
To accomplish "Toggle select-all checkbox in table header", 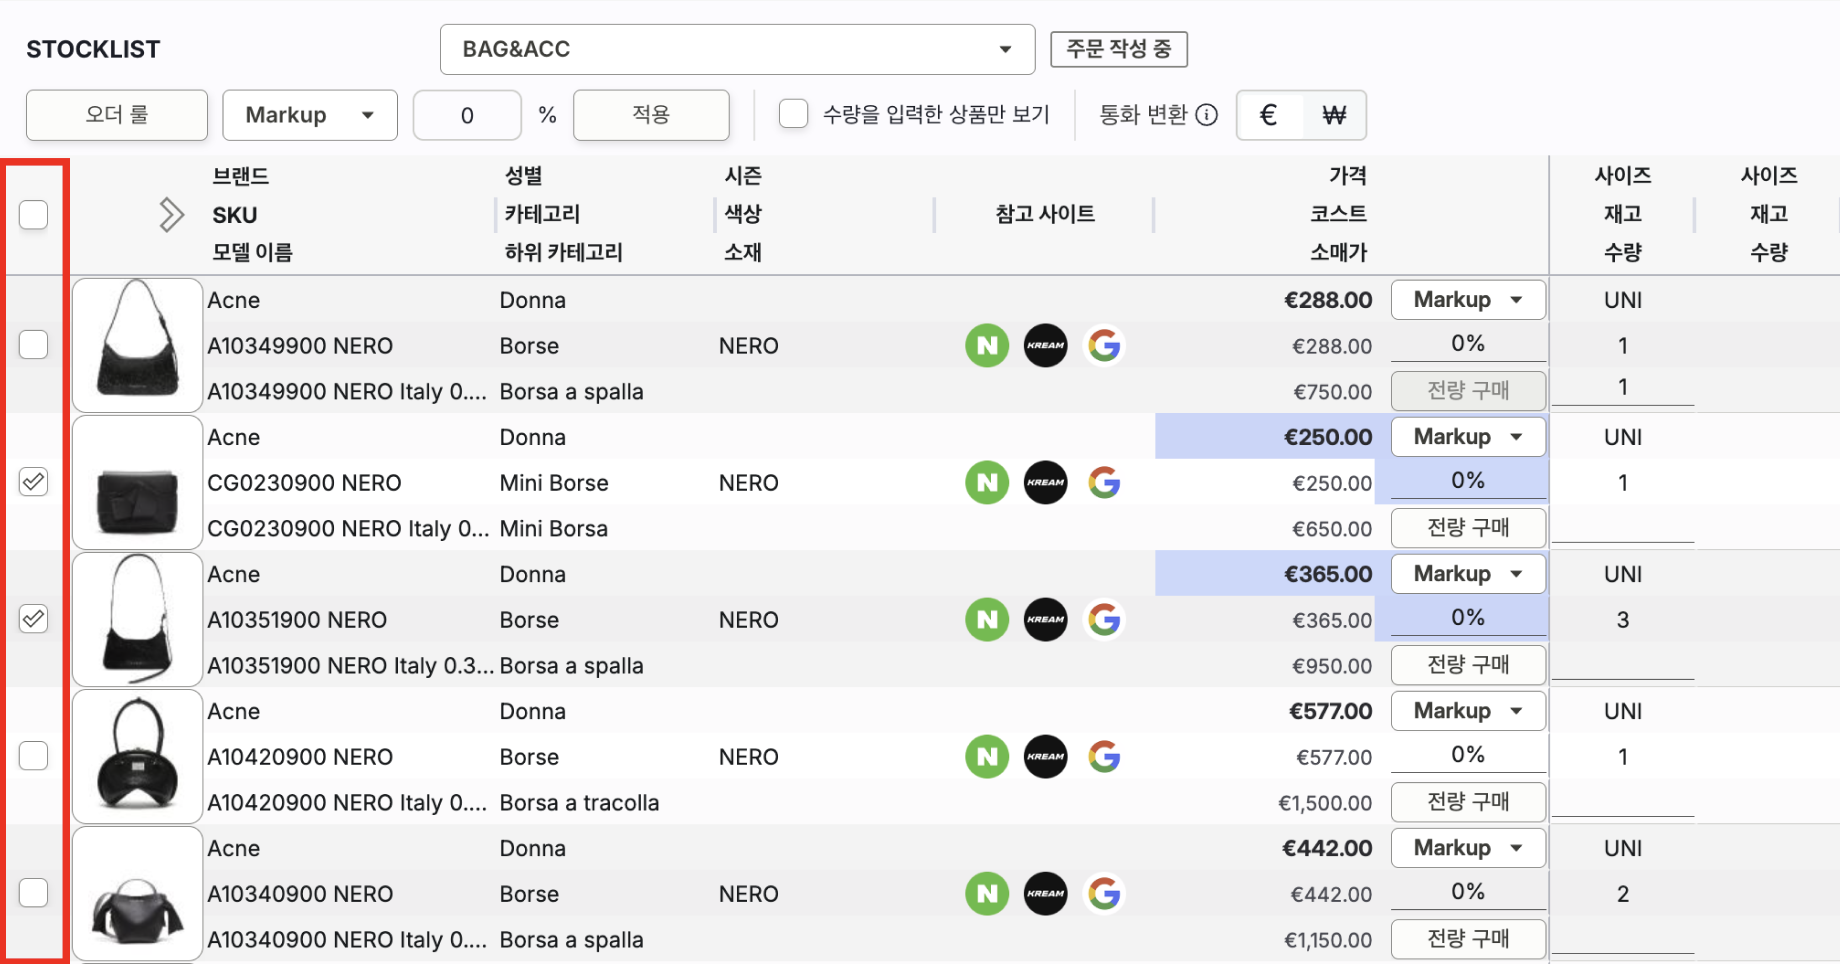I will click(34, 214).
